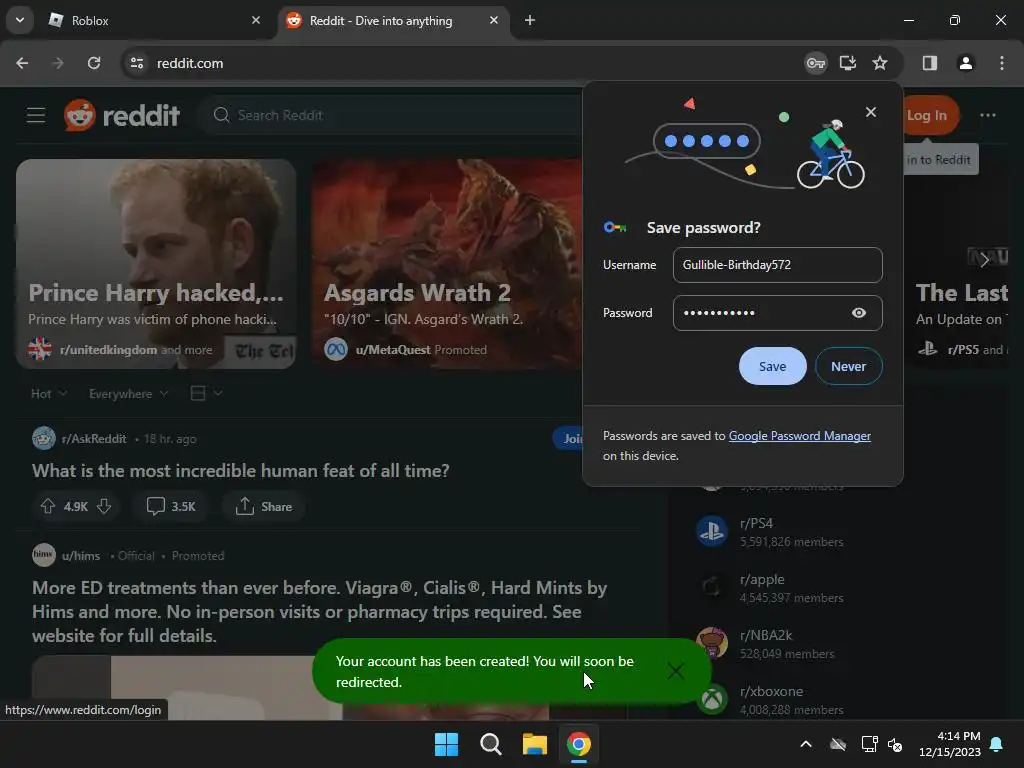Click the password manager key icon
1024x768 pixels.
coord(816,63)
